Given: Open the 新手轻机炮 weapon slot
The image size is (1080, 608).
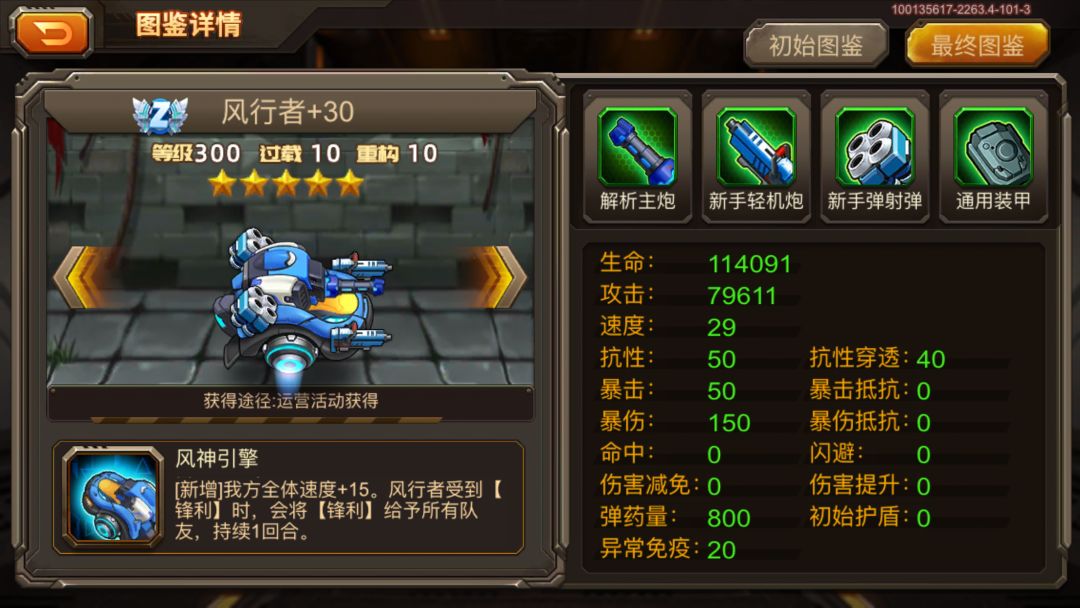Looking at the screenshot, I should [x=756, y=146].
